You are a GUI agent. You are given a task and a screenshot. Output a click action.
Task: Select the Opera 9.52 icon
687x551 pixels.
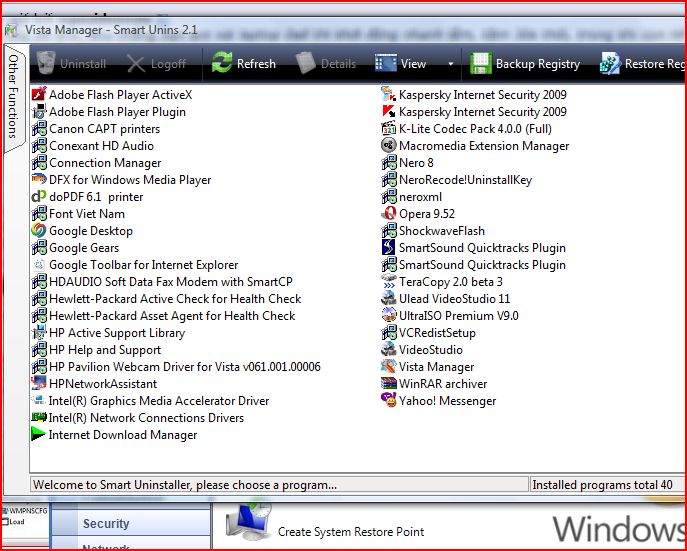(390, 214)
